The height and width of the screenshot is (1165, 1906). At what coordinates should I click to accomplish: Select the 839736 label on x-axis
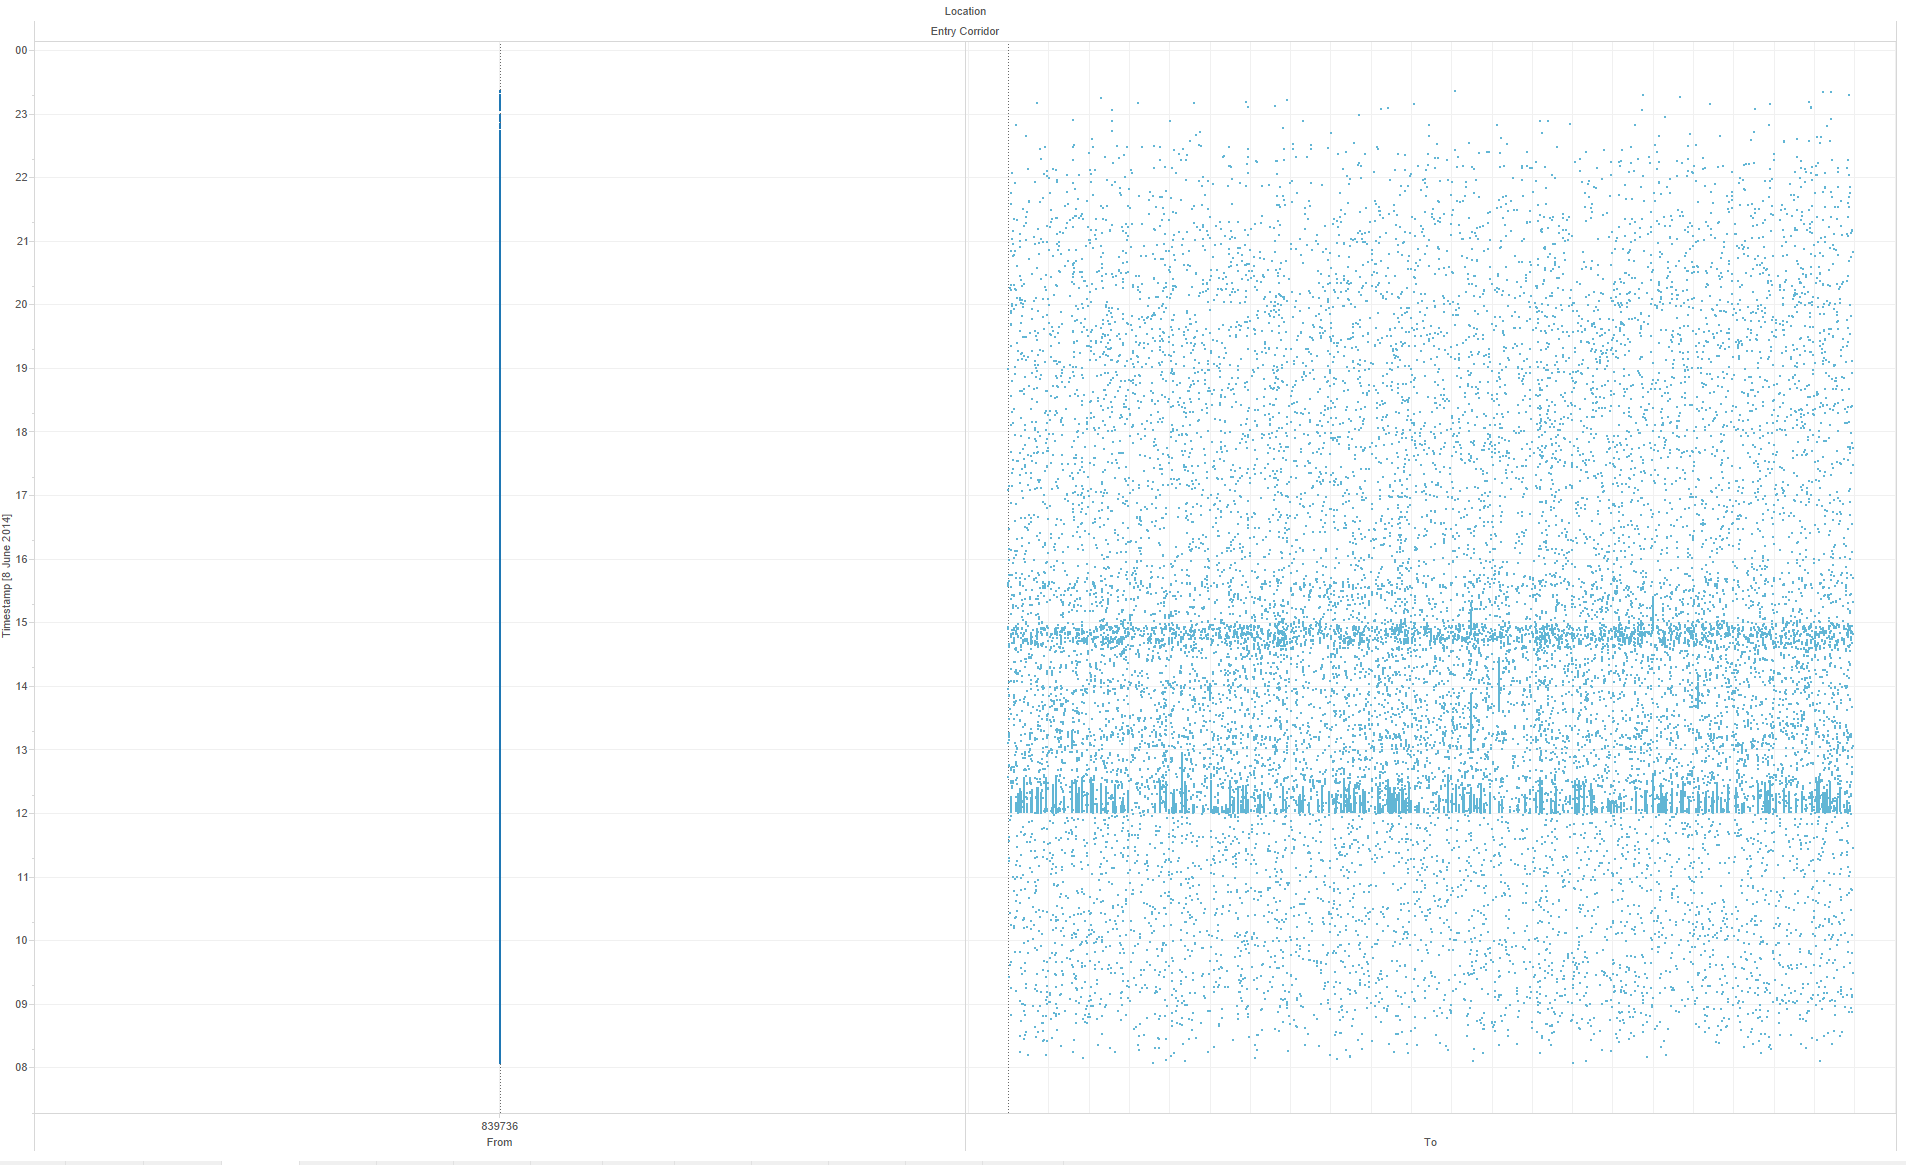[499, 1126]
